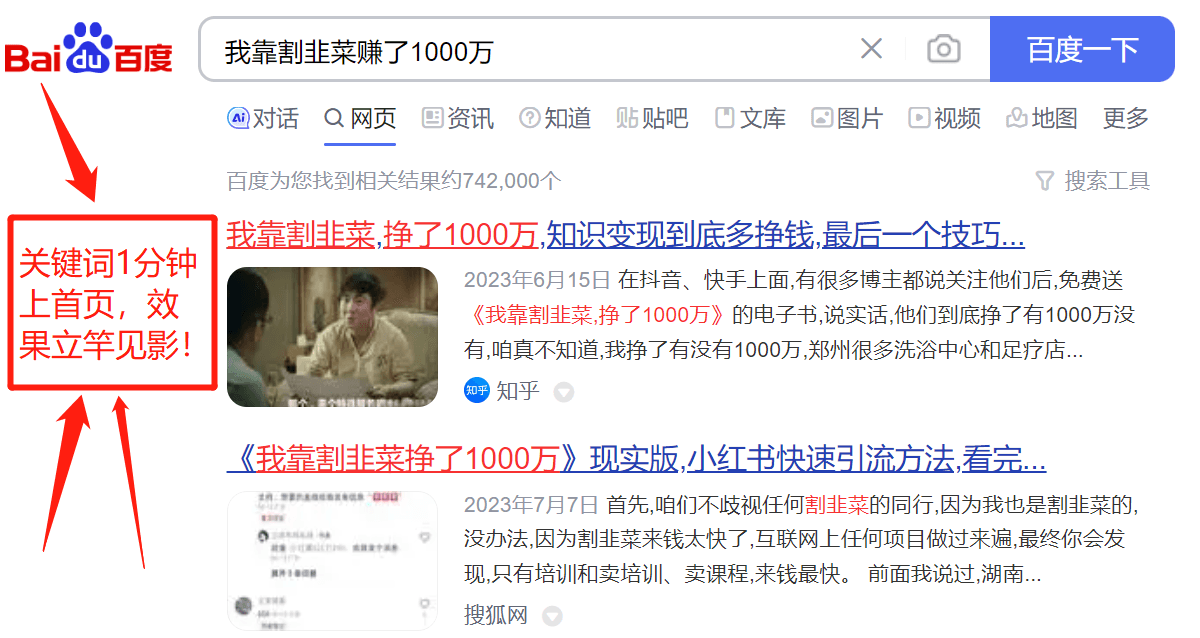
Task: Switch to the 资讯 tab
Action: click(x=456, y=117)
